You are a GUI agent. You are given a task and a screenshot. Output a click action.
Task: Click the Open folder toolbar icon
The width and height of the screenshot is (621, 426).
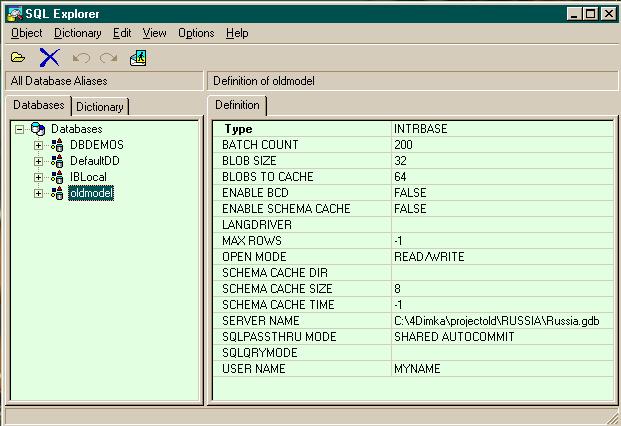pos(18,58)
